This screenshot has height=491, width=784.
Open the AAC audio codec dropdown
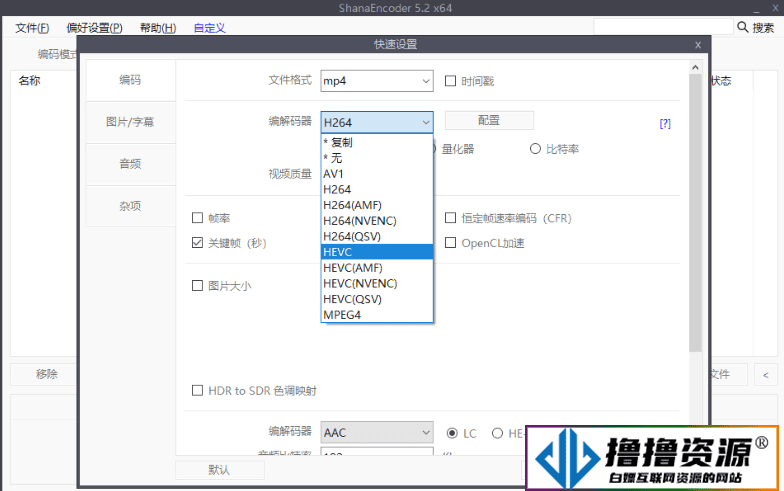376,432
